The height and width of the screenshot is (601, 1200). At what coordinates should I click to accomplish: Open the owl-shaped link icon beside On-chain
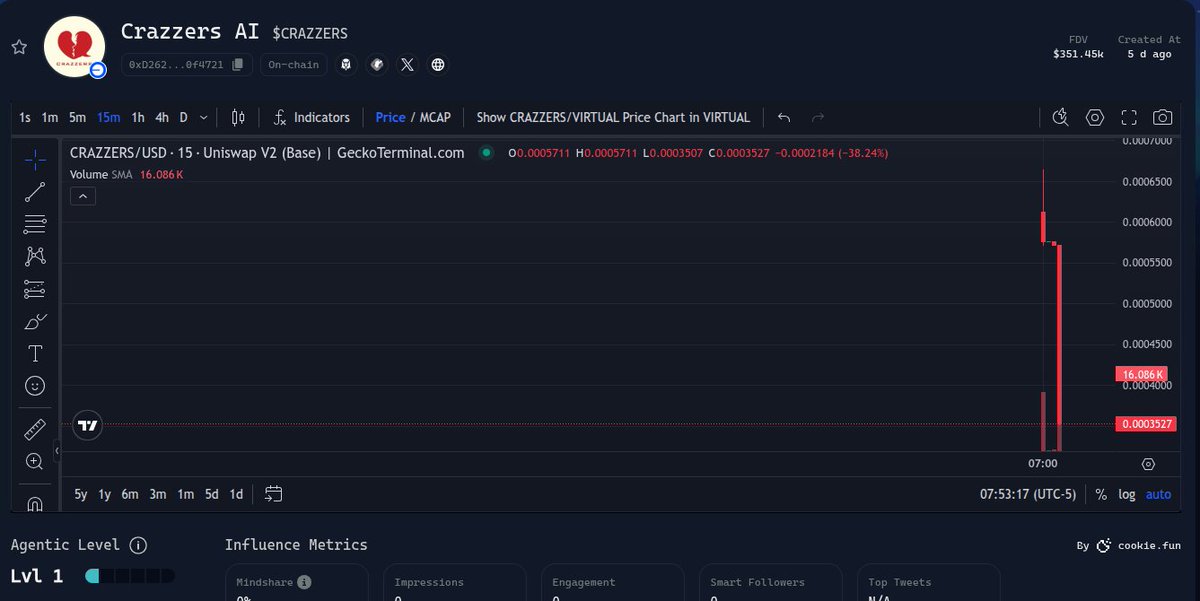click(346, 65)
